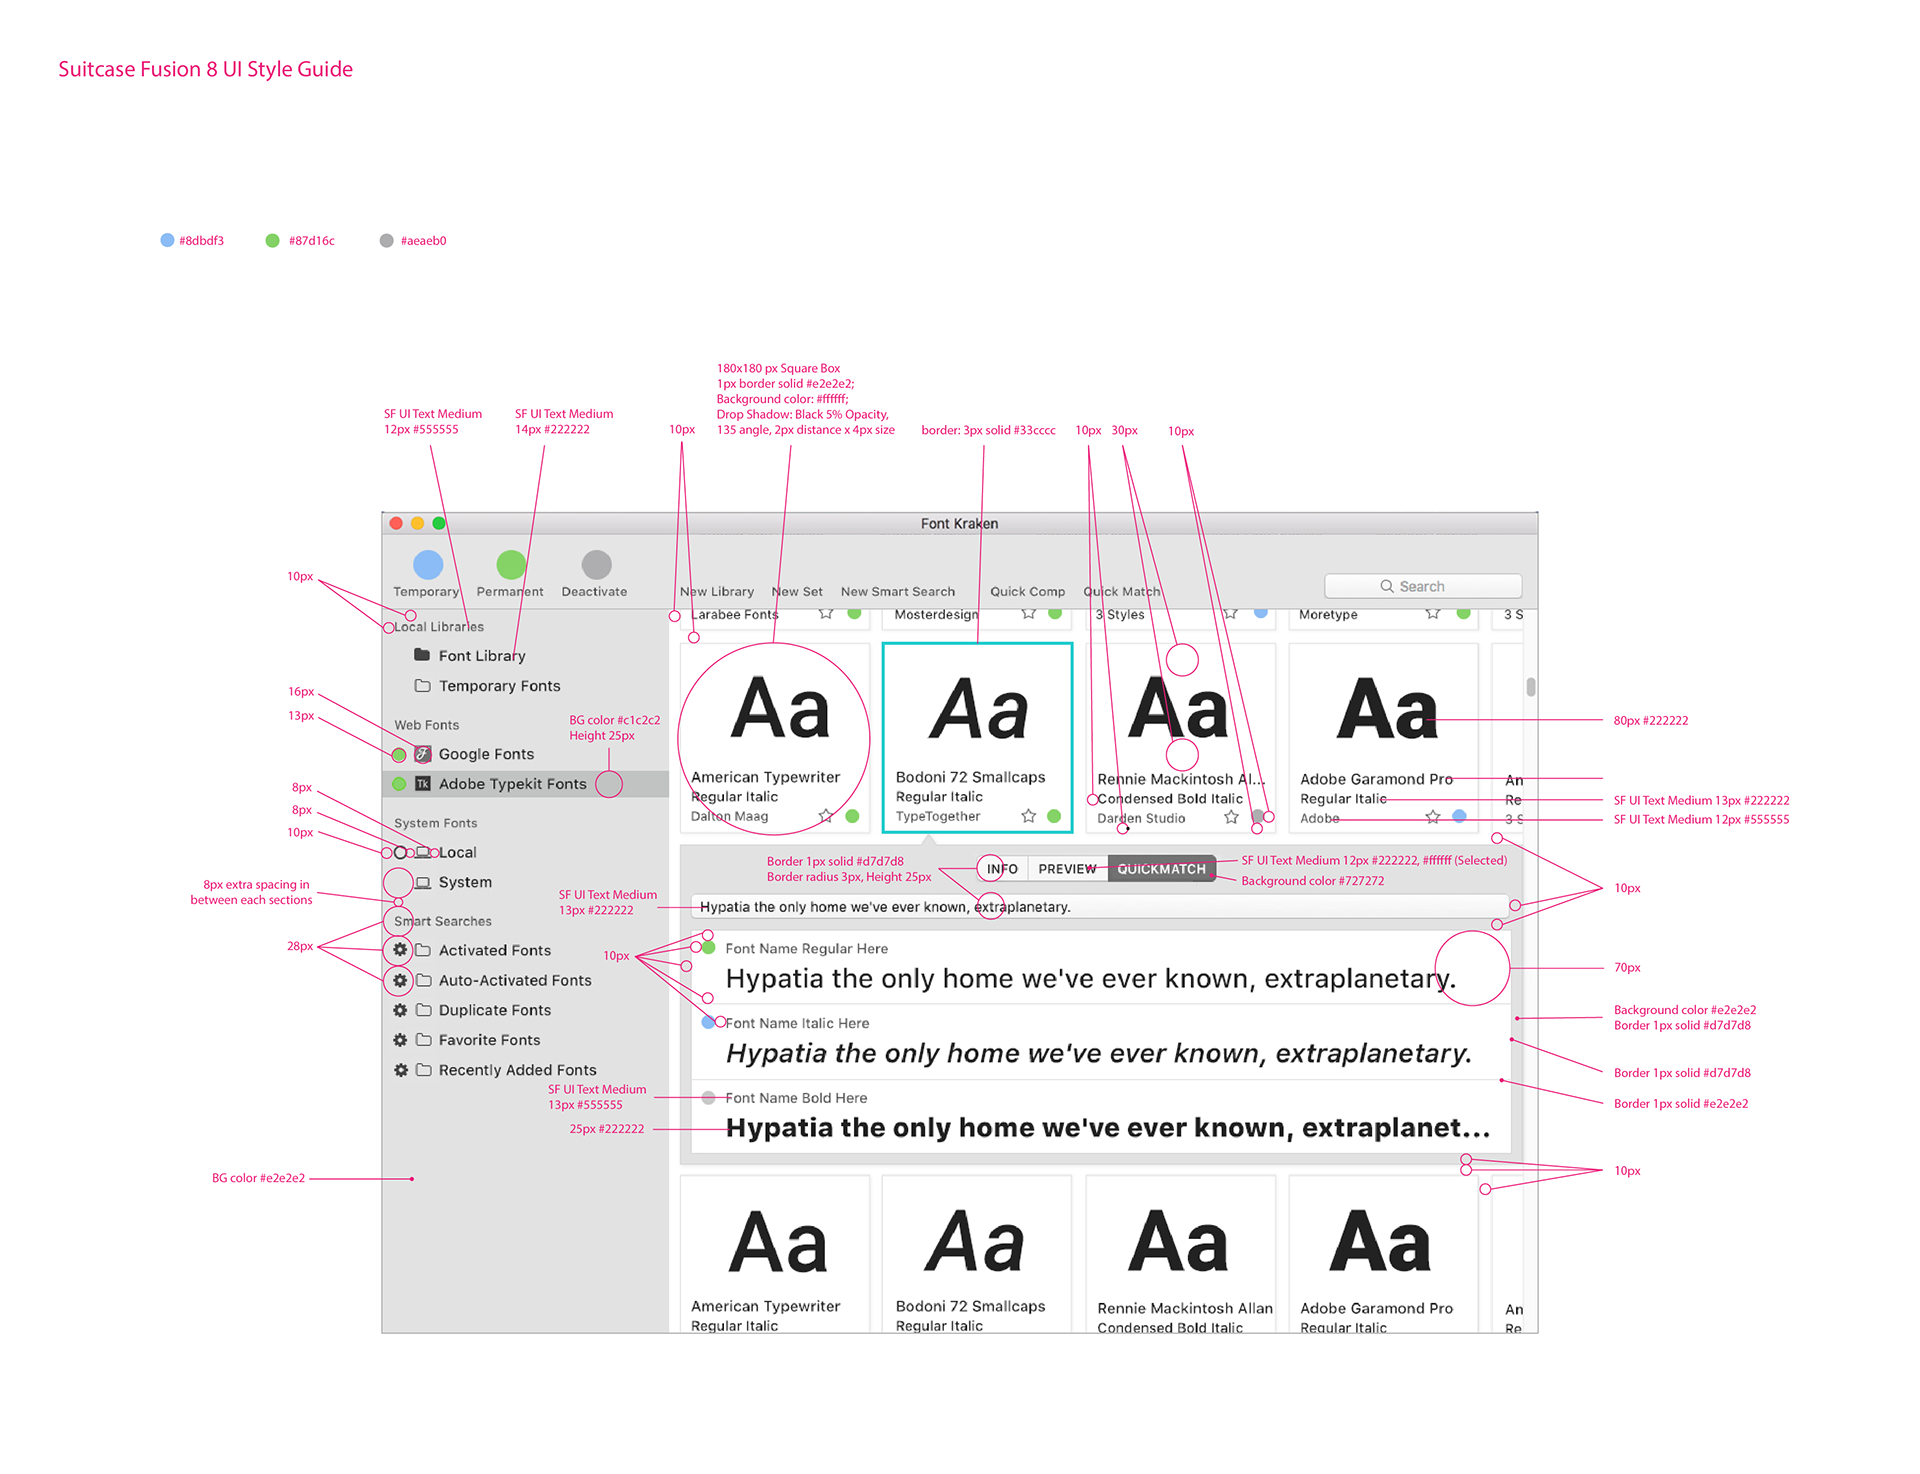Click the Adobe Typekit Tk icon
1920x1474 pixels.
tap(423, 784)
